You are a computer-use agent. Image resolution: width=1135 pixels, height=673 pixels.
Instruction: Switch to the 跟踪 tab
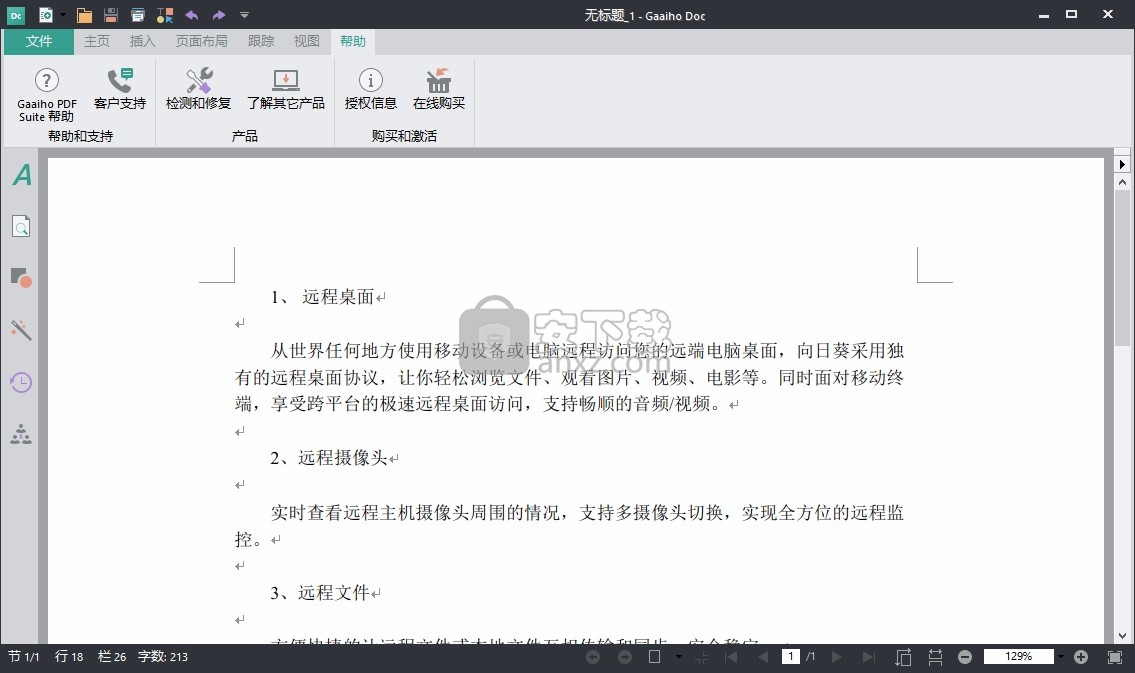pyautogui.click(x=261, y=41)
